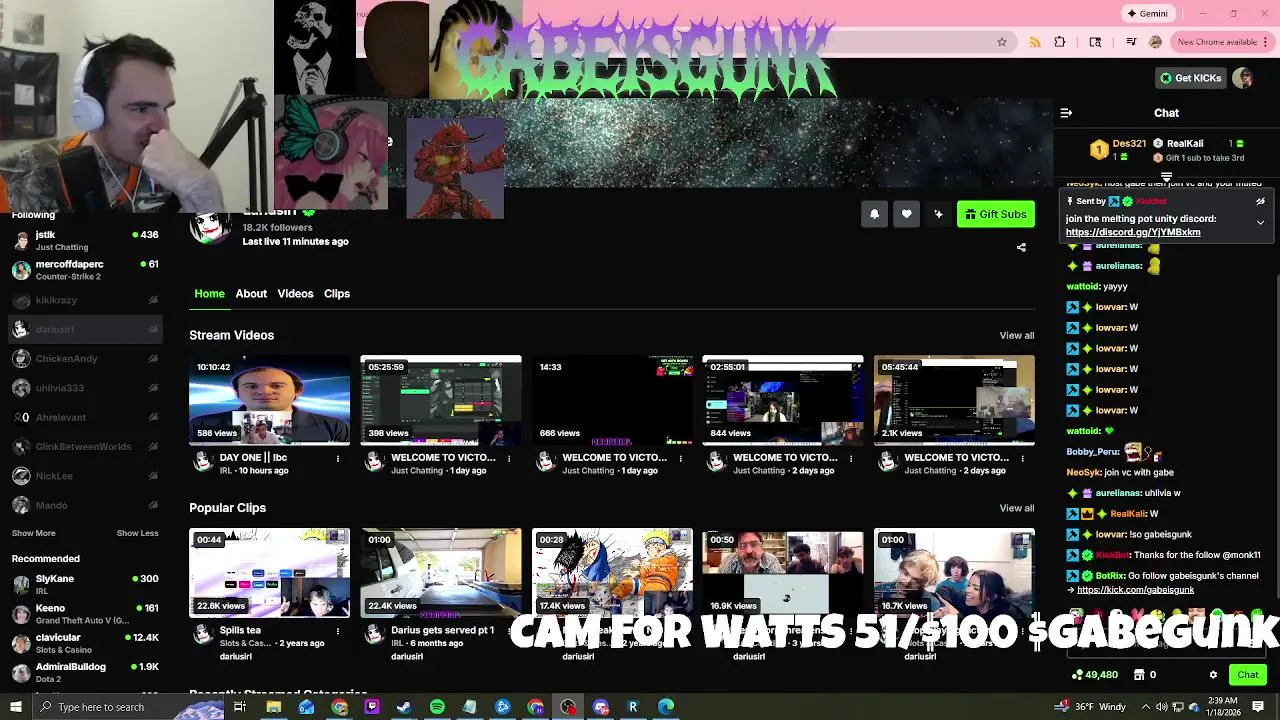Toggle offline icon beside uhlivia333

coord(153,388)
